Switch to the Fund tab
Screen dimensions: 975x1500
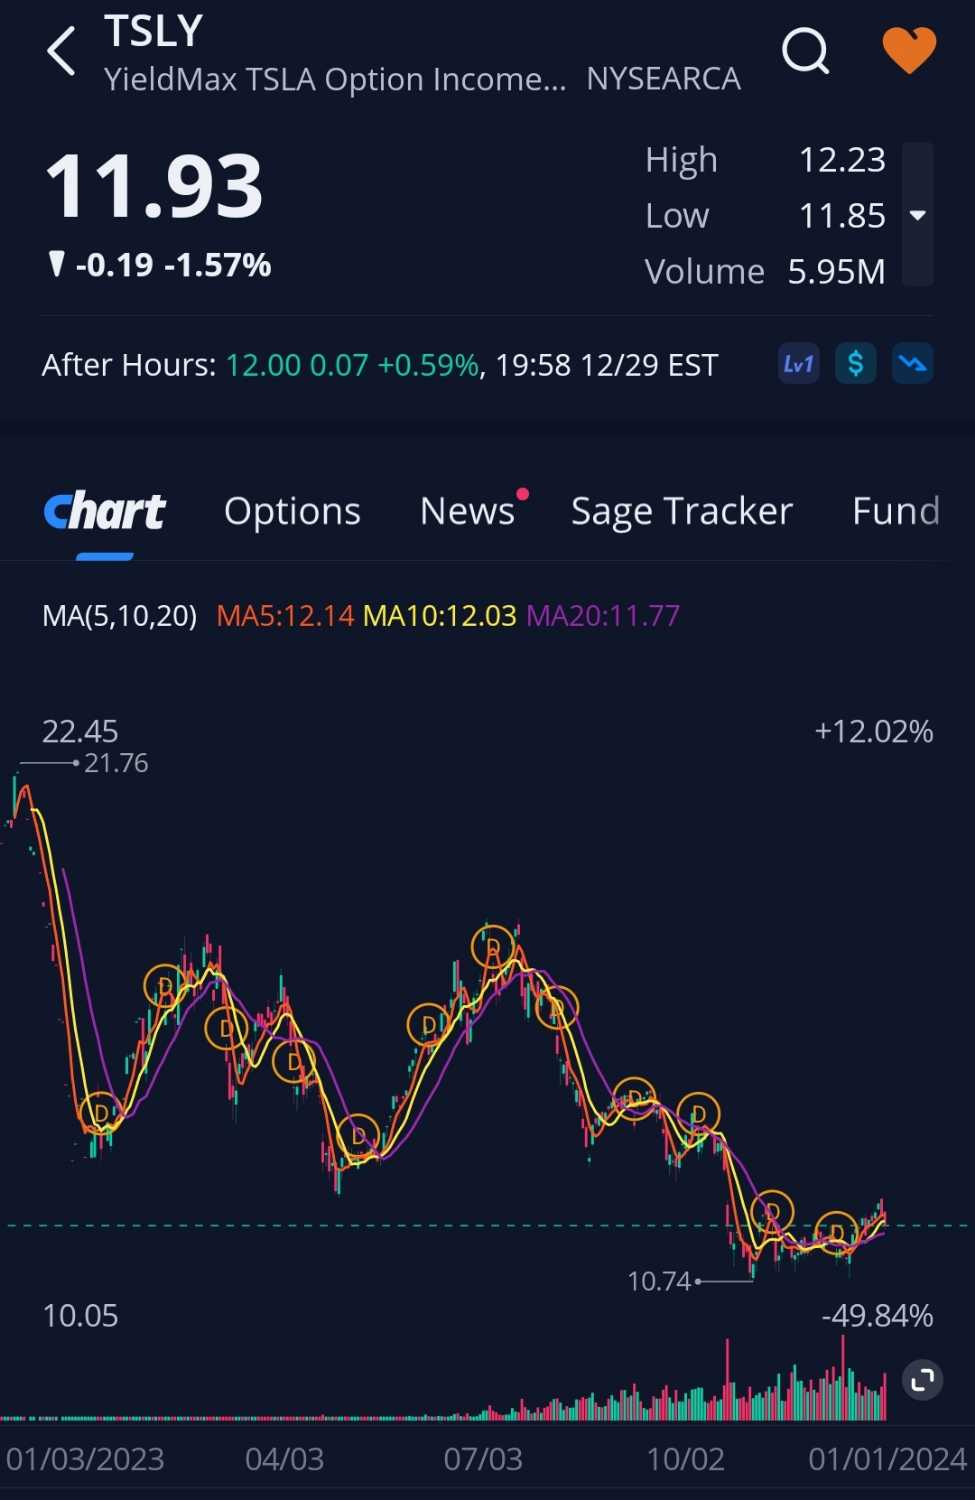[896, 511]
